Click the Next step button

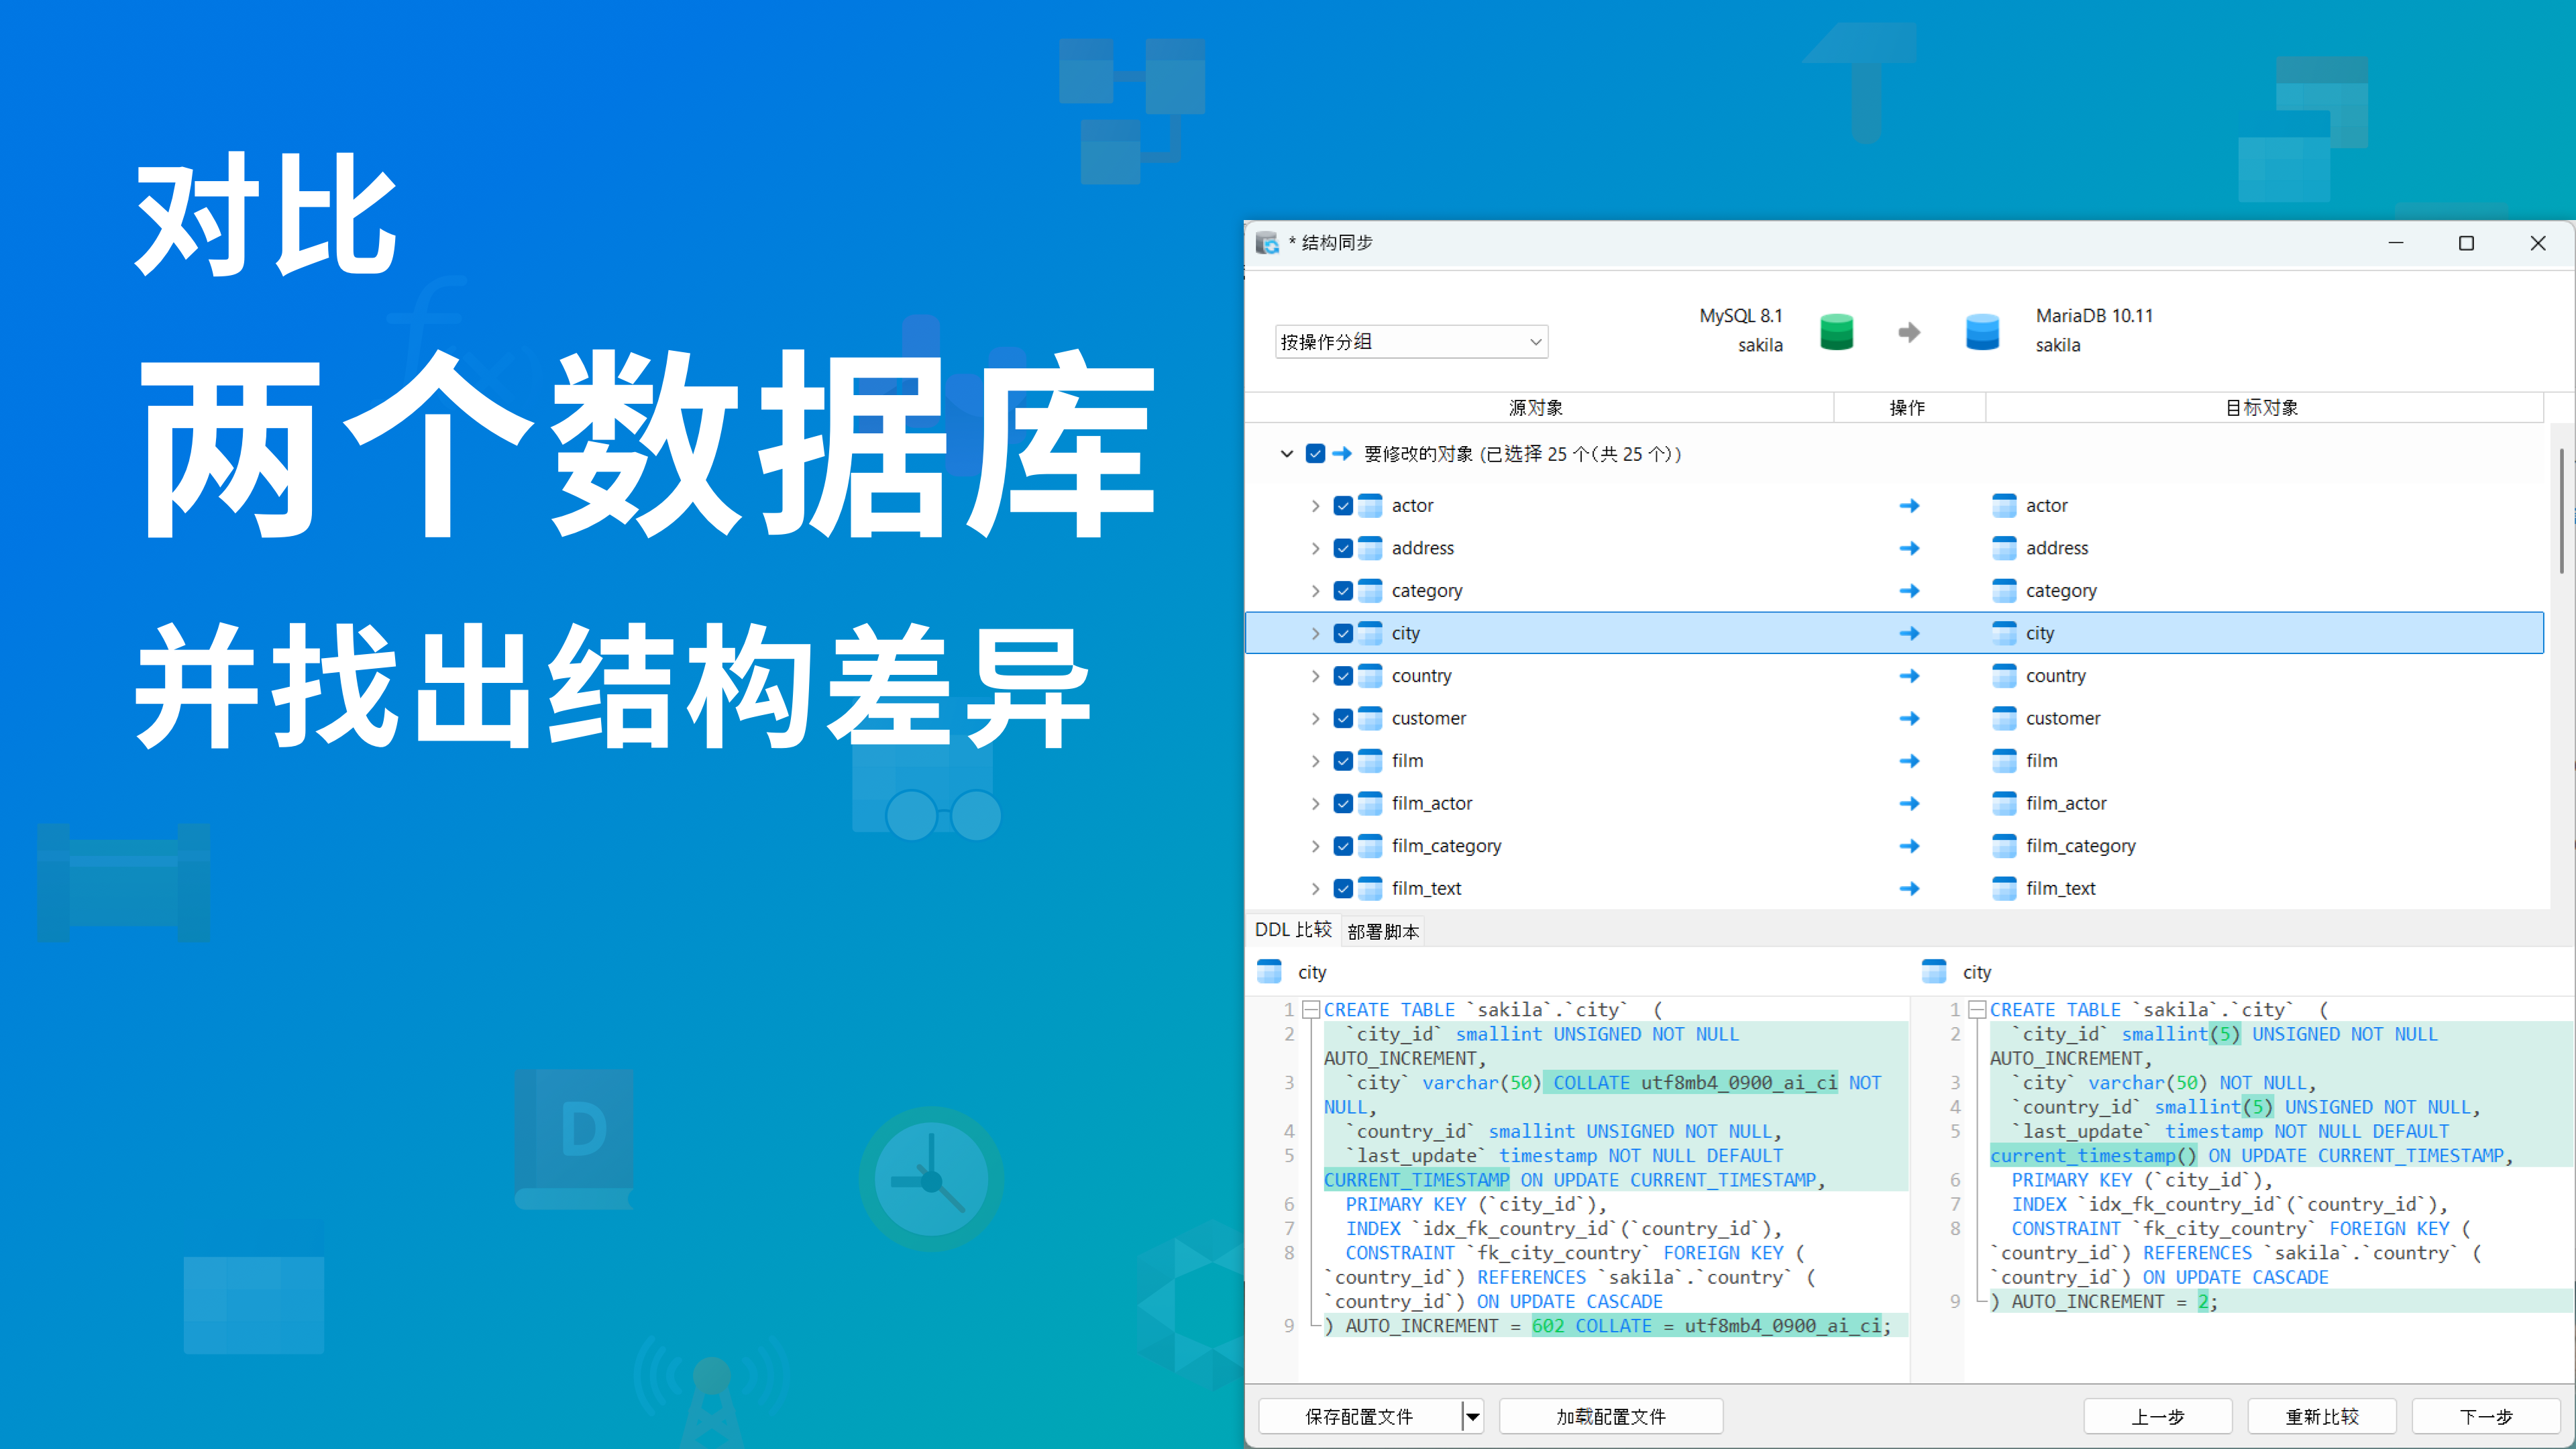coord(2486,1416)
